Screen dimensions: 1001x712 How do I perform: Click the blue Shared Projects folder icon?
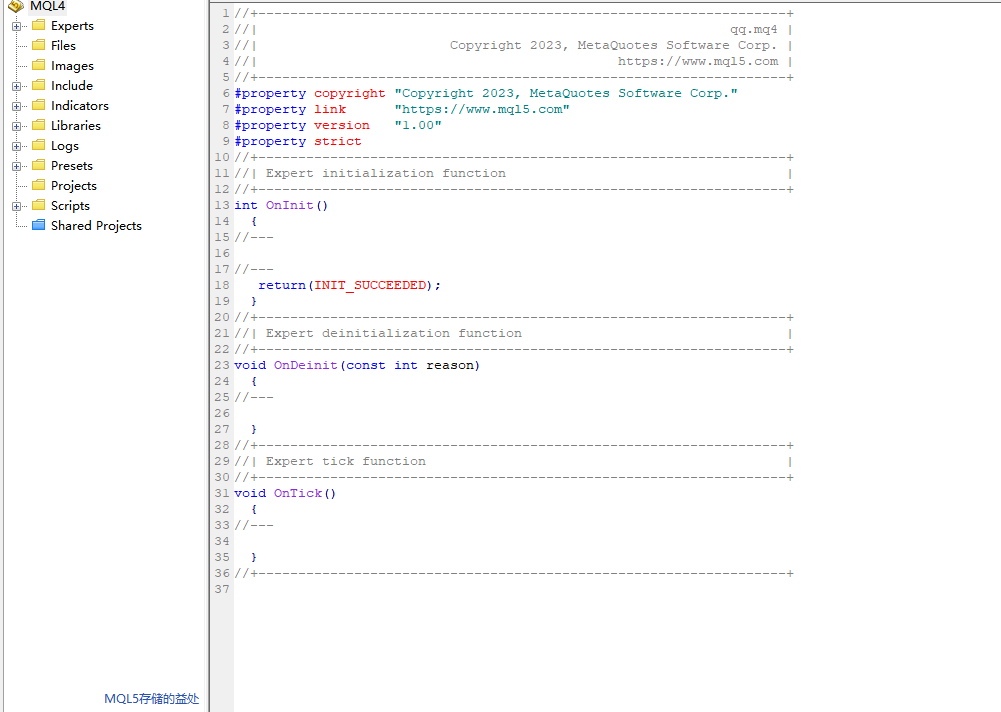click(38, 225)
